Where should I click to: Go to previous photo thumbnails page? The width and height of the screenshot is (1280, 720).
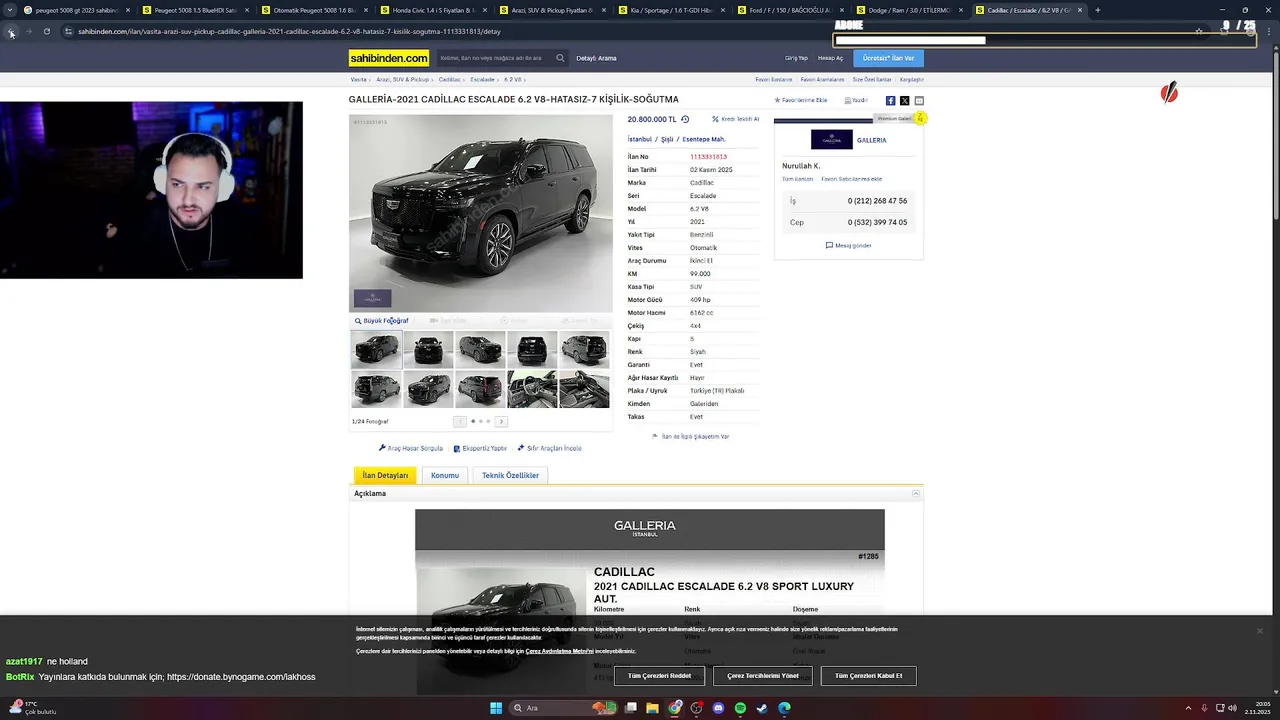460,422
